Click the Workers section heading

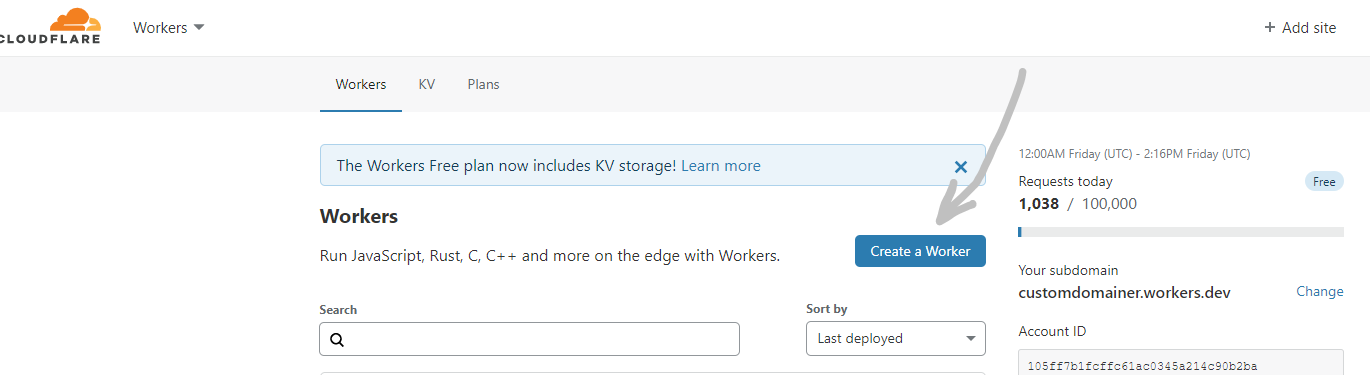click(x=358, y=216)
